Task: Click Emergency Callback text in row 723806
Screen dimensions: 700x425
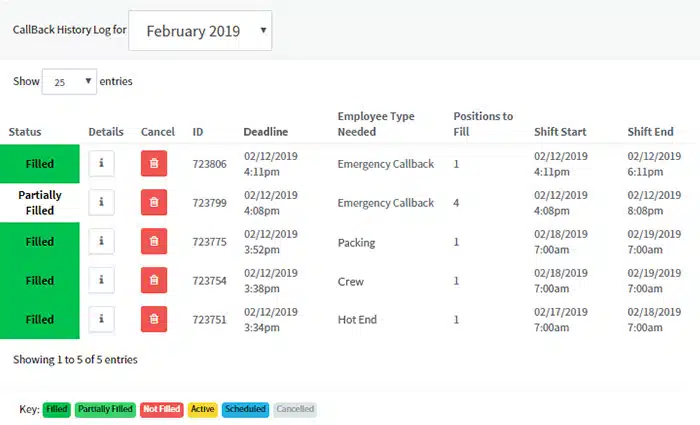Action: [386, 164]
